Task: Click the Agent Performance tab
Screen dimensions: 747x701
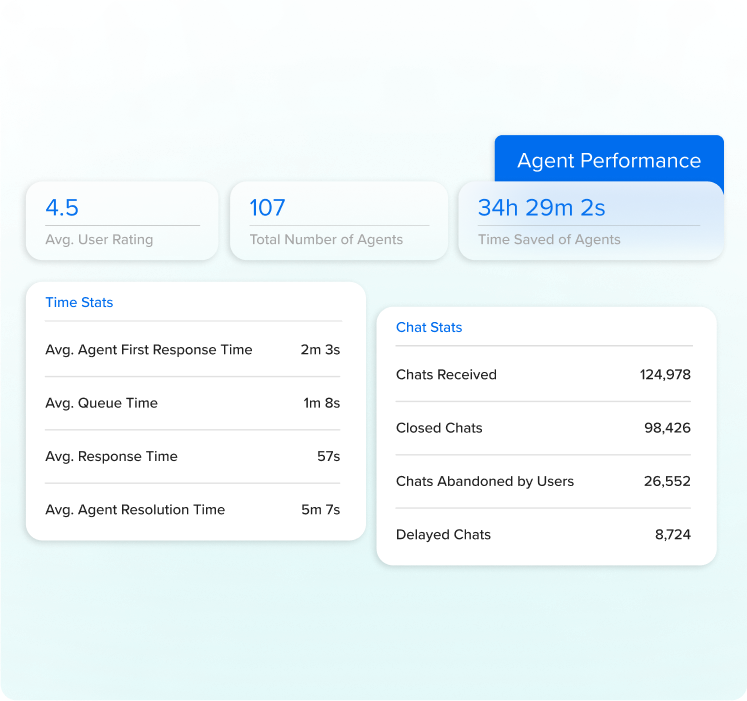Action: coord(608,160)
